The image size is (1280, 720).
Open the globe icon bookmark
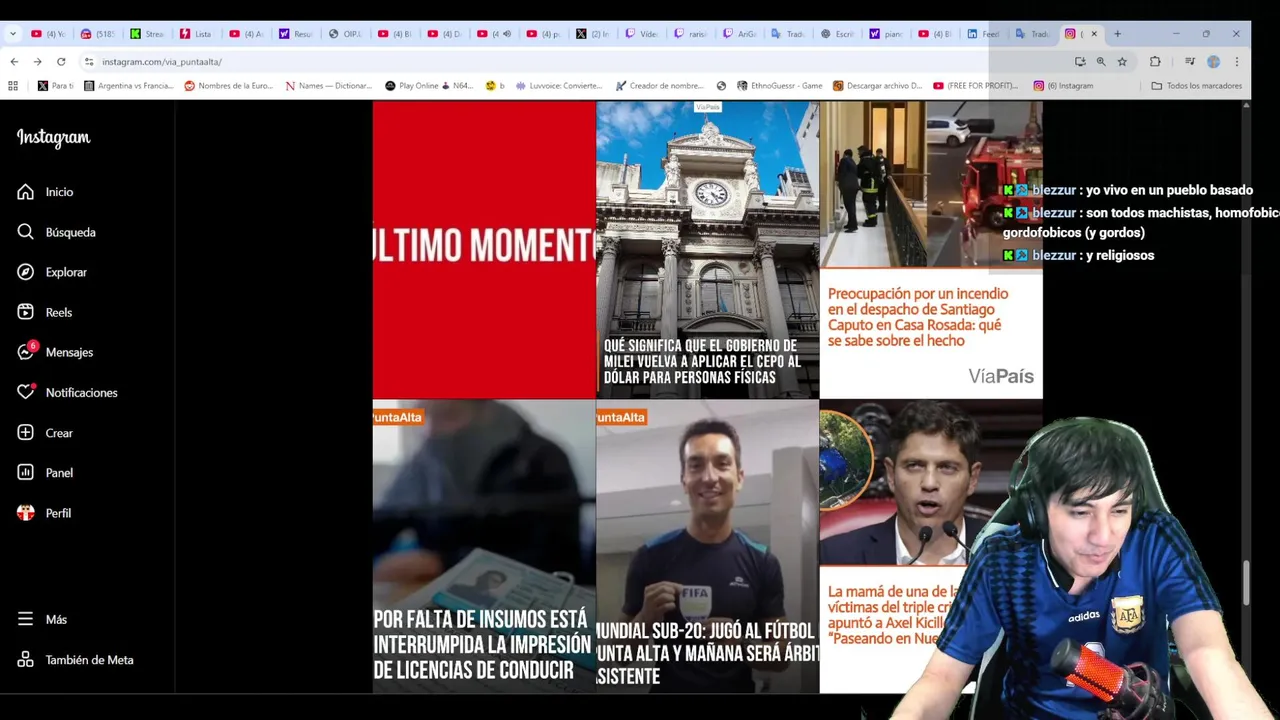coord(721,86)
